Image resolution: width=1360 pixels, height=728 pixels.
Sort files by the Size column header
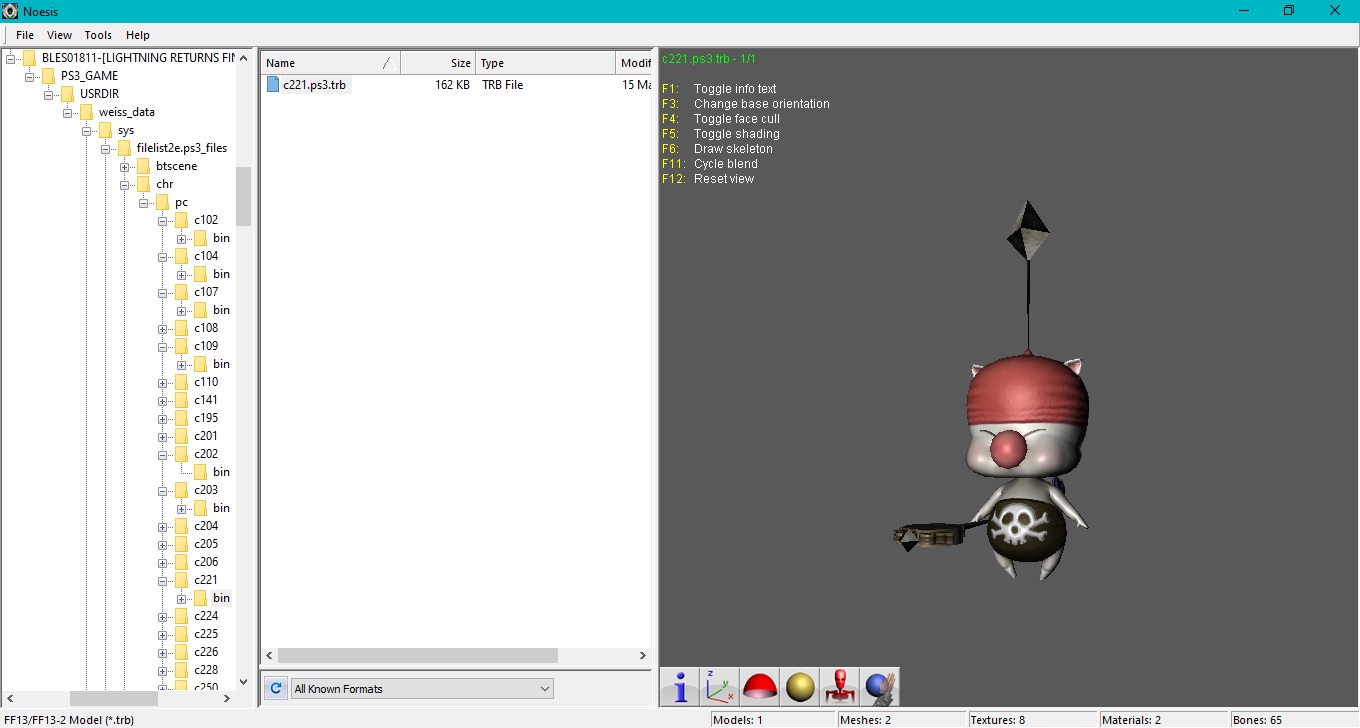point(438,63)
